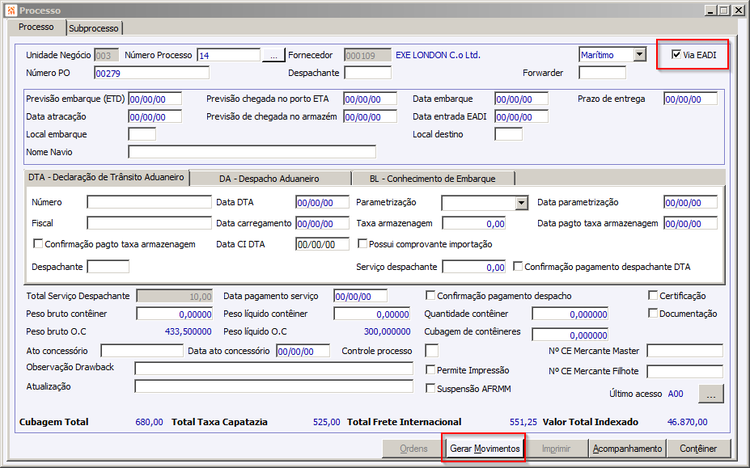The width and height of the screenshot is (750, 468).
Task: Click the Previsão chegada no porto ETA field
Action: point(370,99)
